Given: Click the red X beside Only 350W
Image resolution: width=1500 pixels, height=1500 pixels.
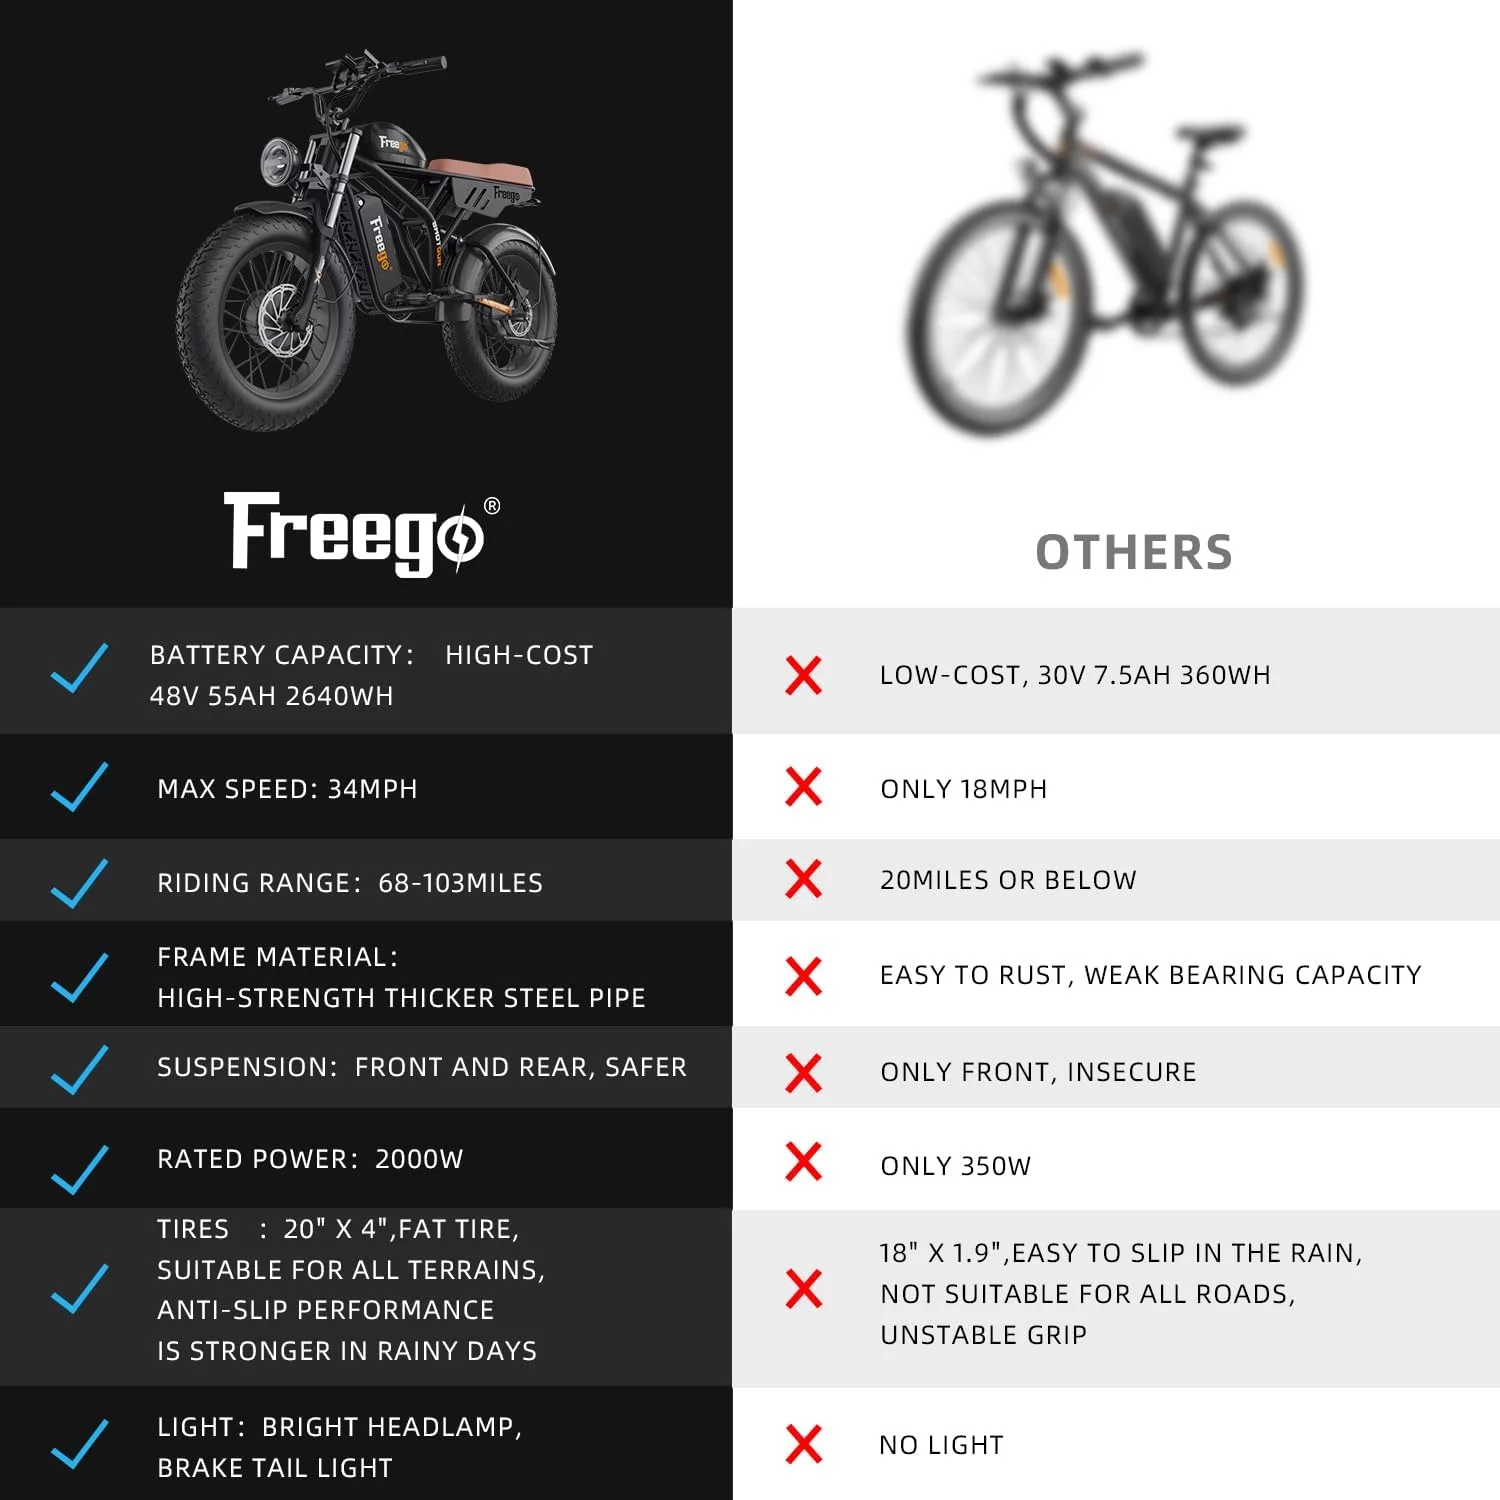Looking at the screenshot, I should tap(803, 1162).
